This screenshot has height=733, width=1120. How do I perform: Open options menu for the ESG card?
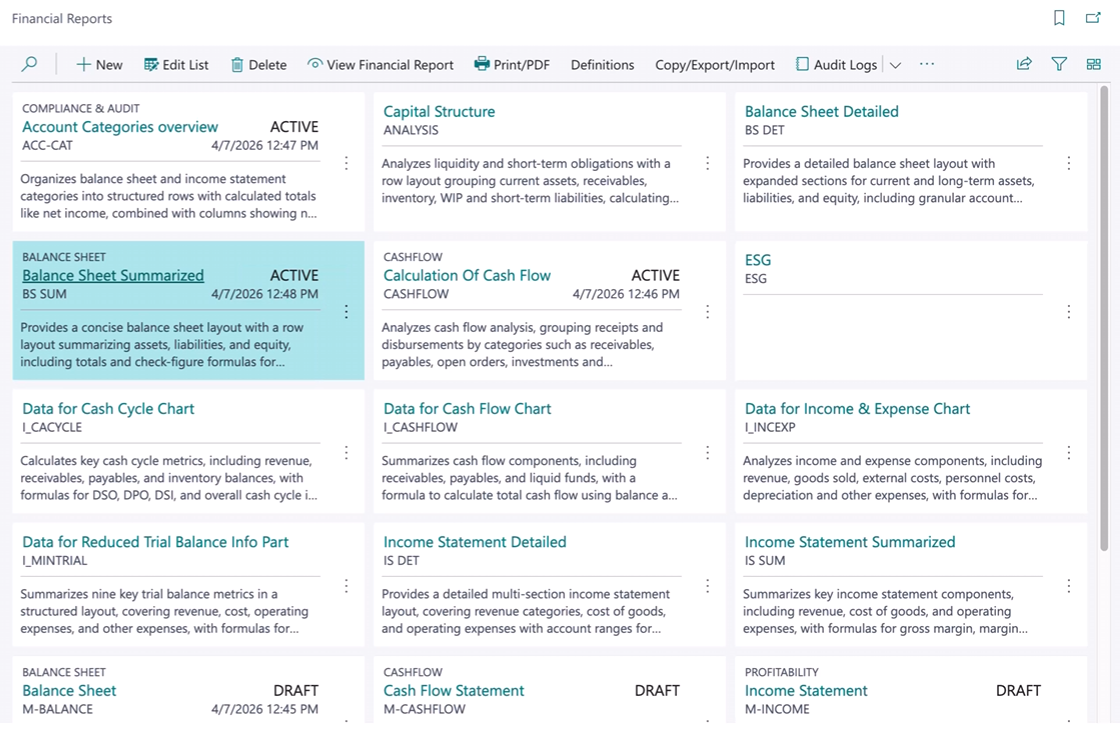pyautogui.click(x=1069, y=310)
